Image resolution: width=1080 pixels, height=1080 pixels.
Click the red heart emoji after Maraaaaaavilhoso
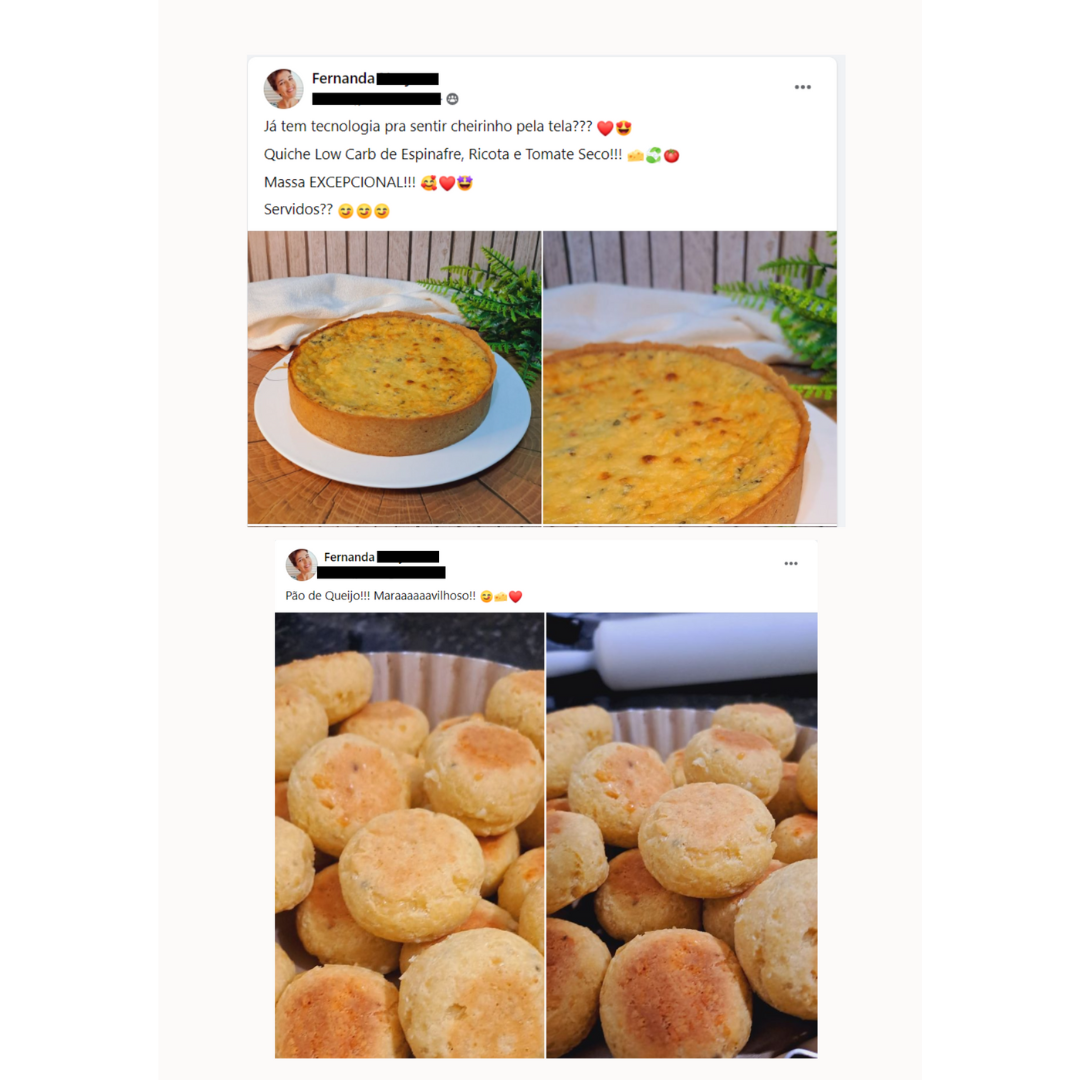[515, 596]
